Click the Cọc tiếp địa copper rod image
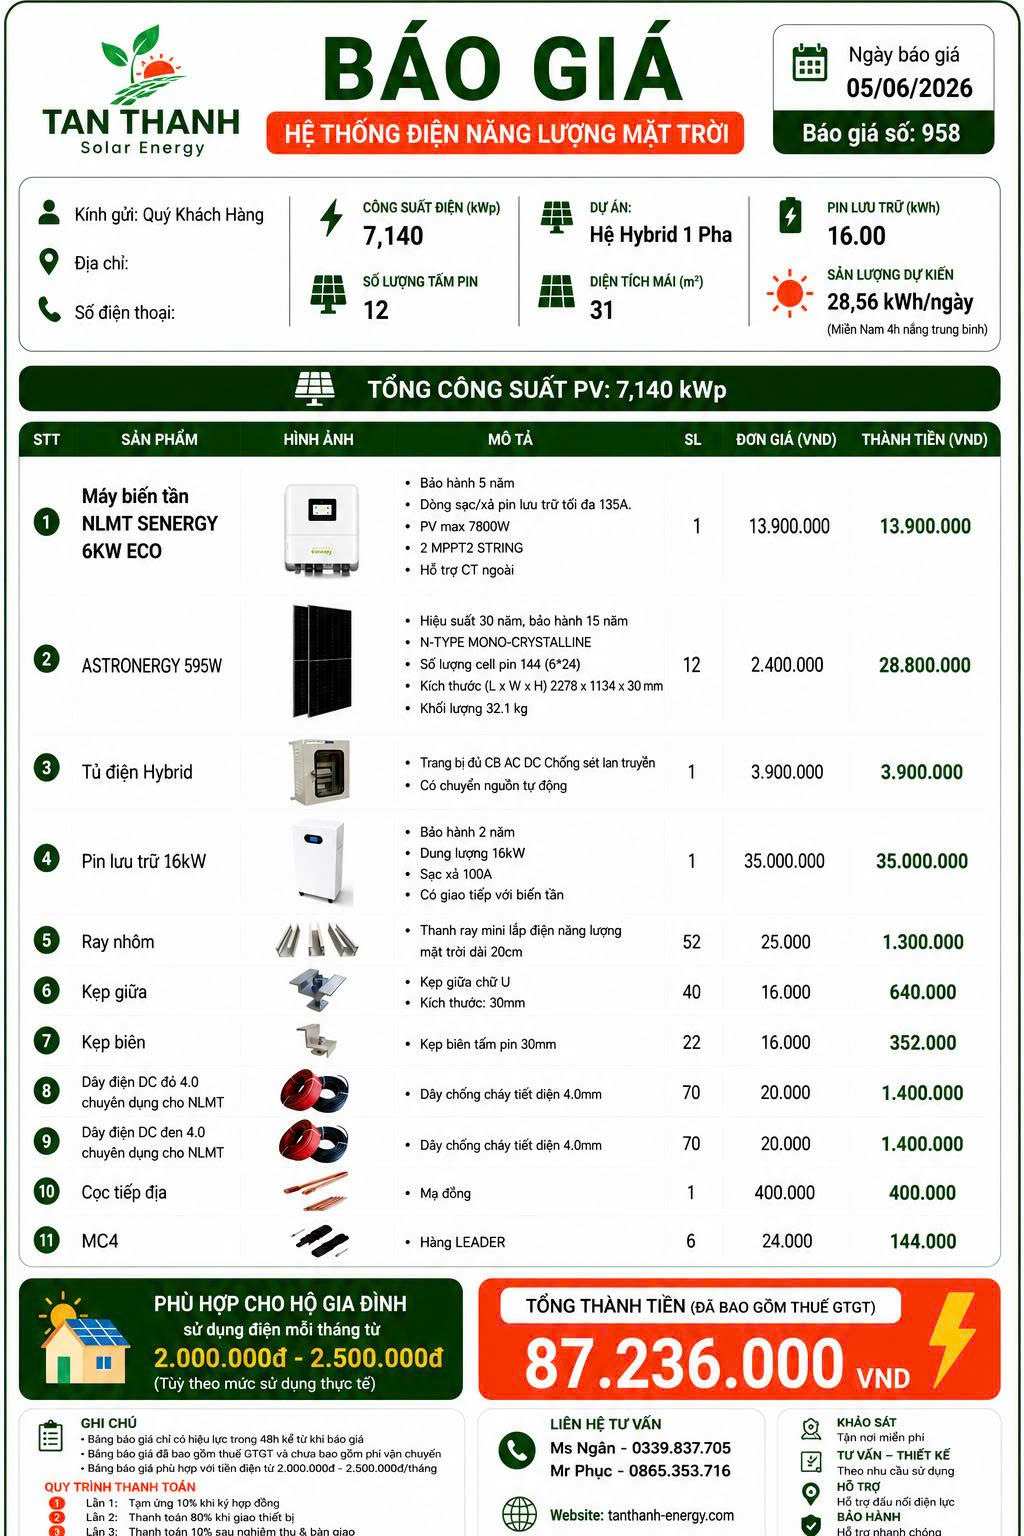This screenshot has width=1024, height=1536. pyautogui.click(x=316, y=1191)
